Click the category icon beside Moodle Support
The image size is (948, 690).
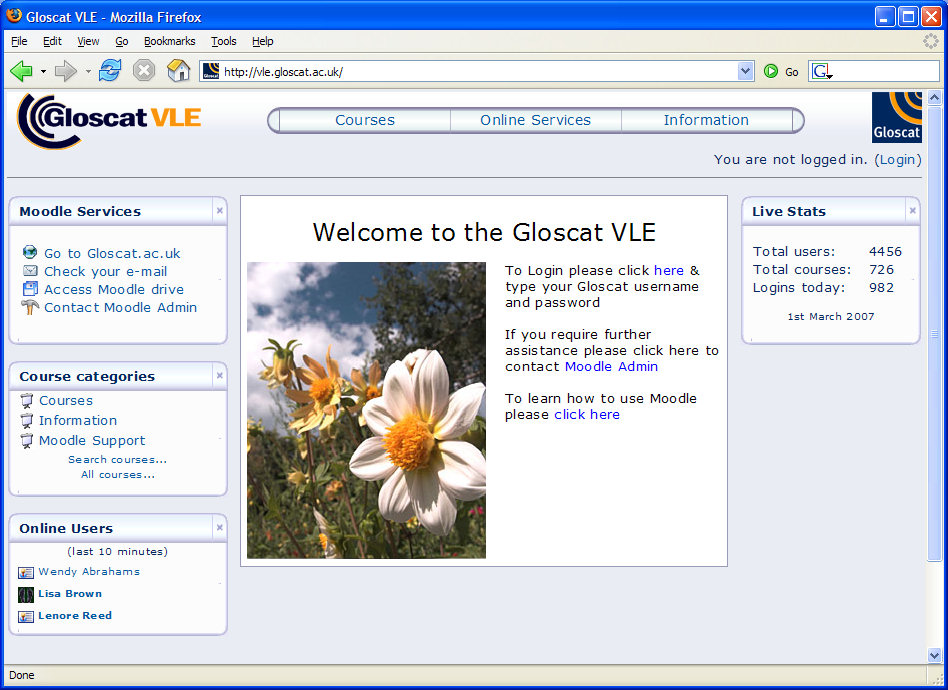(27, 440)
